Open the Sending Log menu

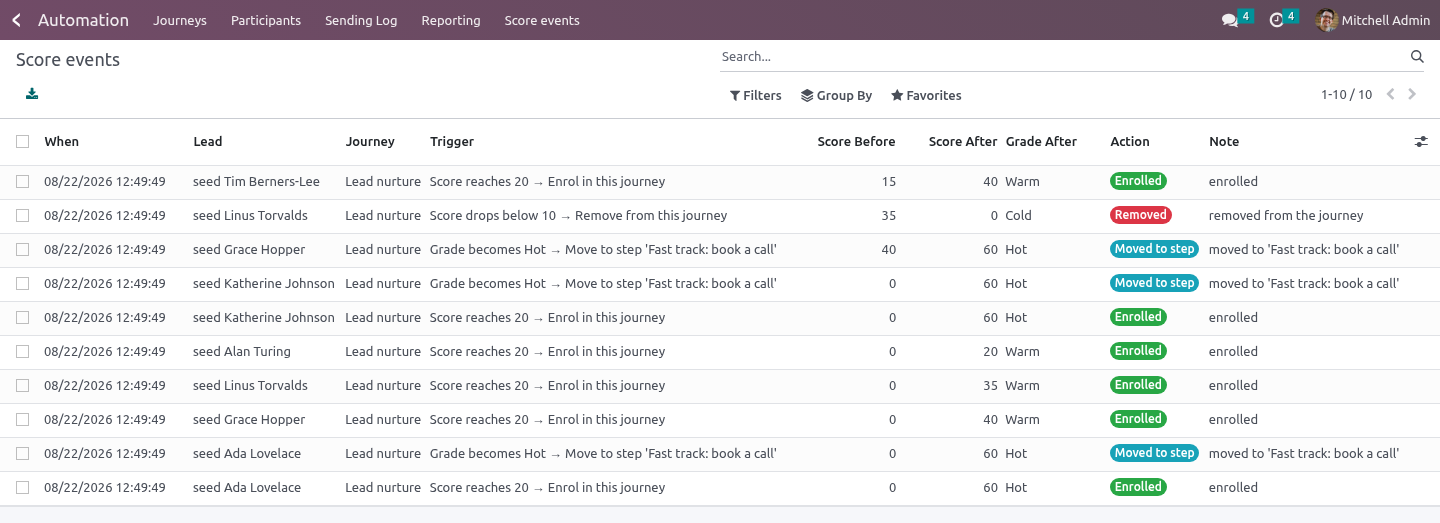(x=361, y=20)
